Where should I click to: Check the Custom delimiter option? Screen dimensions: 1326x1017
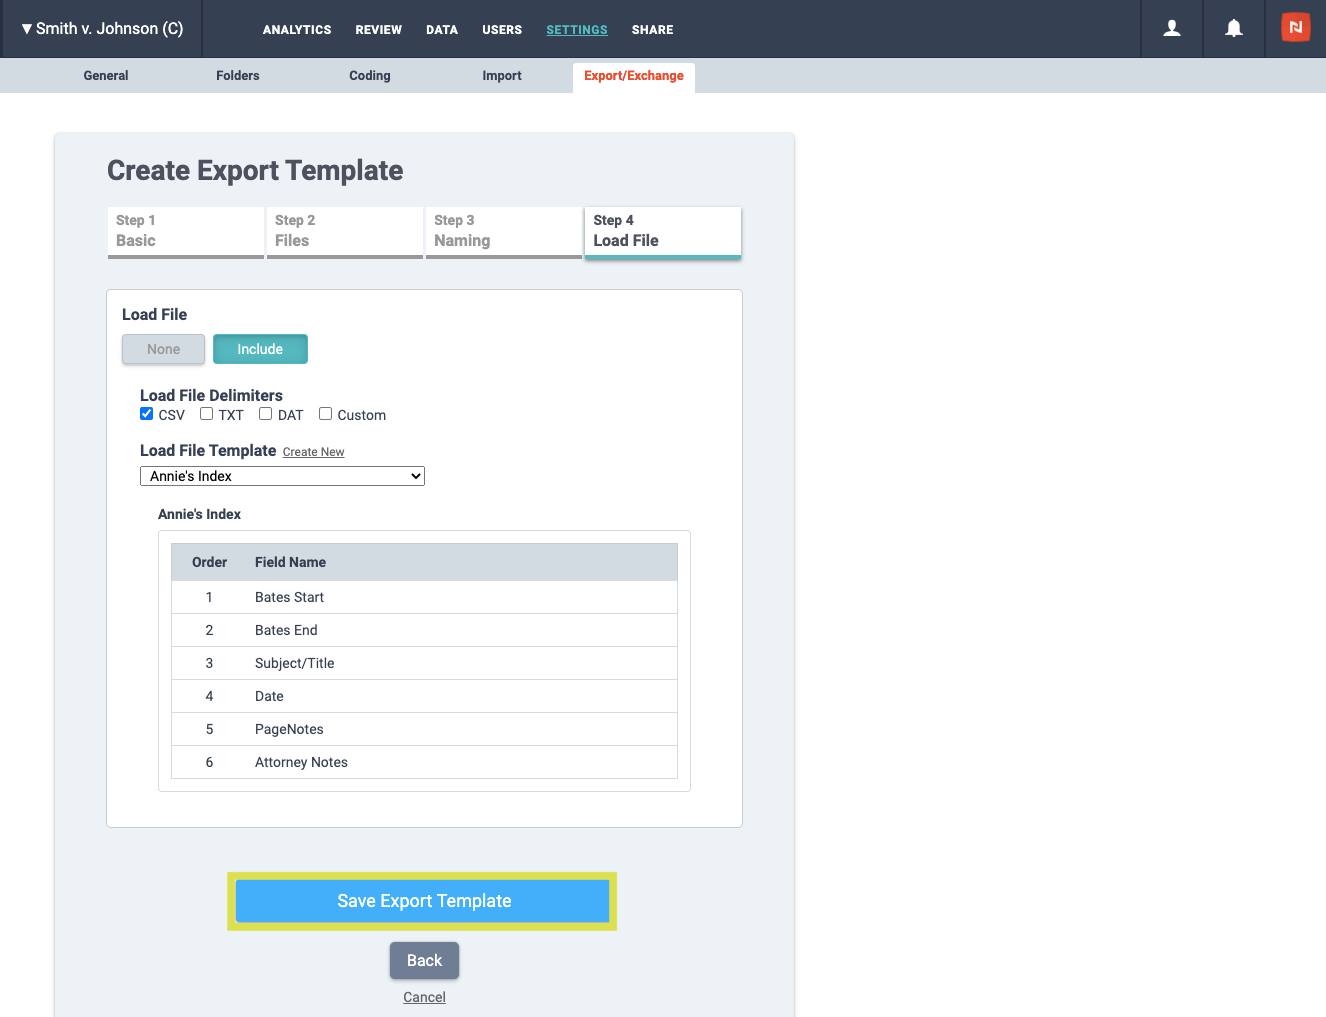coord(326,414)
